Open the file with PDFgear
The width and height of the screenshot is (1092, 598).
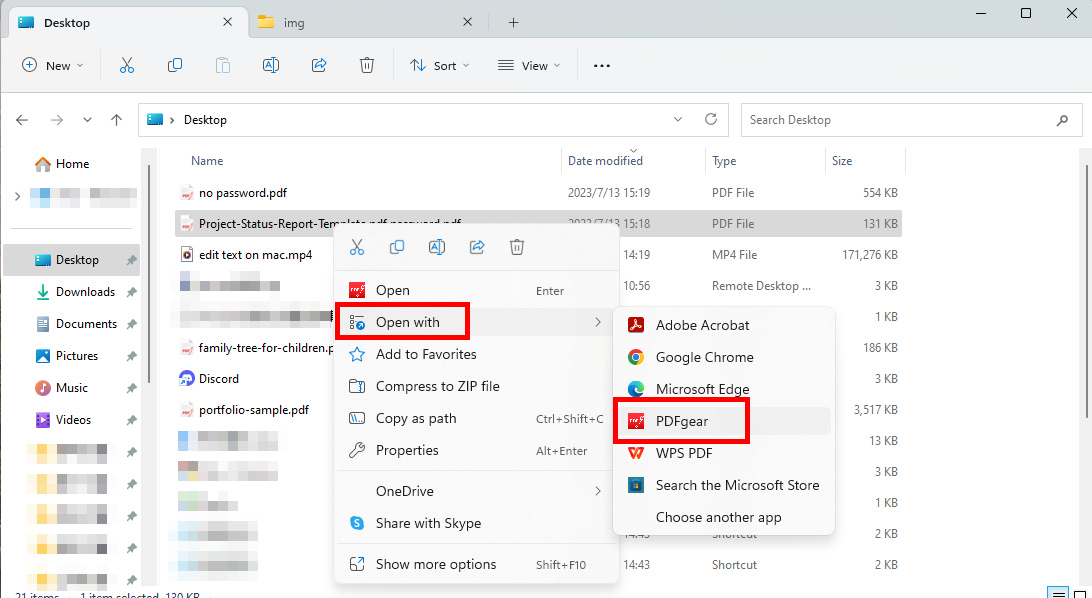[x=681, y=421]
